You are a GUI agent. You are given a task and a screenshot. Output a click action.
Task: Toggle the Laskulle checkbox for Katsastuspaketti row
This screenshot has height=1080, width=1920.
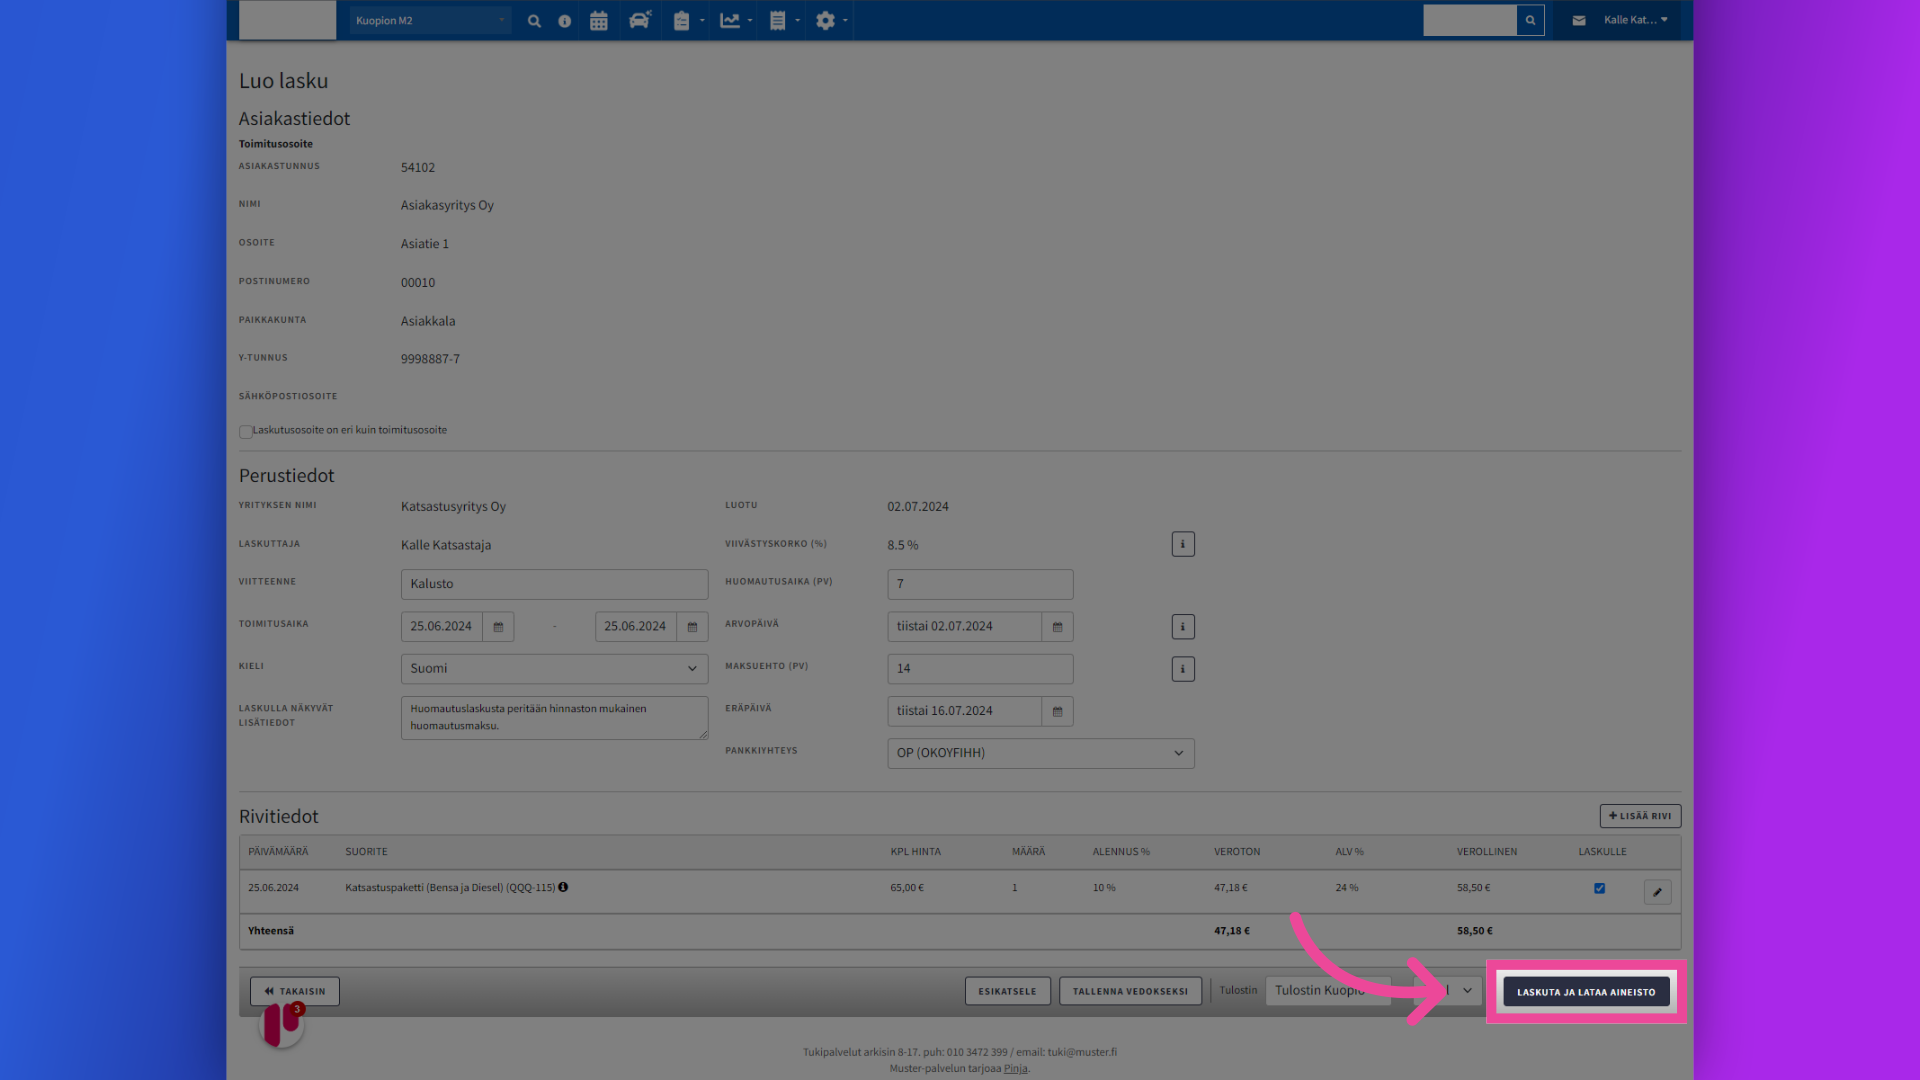tap(1599, 888)
